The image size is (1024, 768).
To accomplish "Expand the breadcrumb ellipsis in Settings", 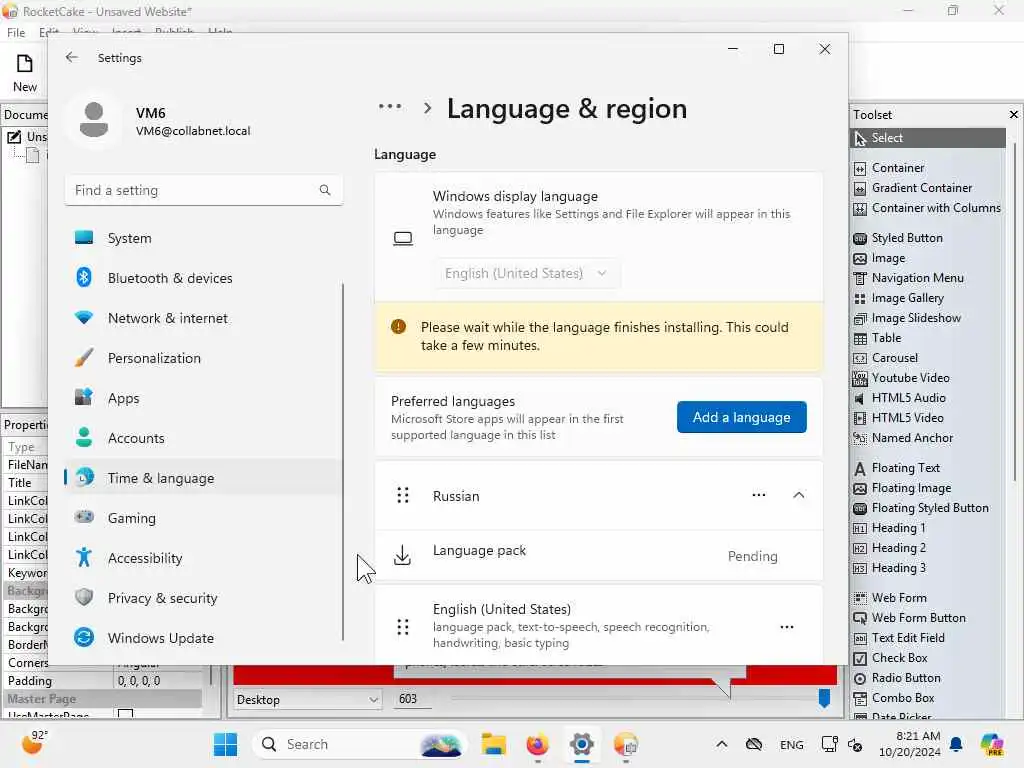I will tap(390, 107).
